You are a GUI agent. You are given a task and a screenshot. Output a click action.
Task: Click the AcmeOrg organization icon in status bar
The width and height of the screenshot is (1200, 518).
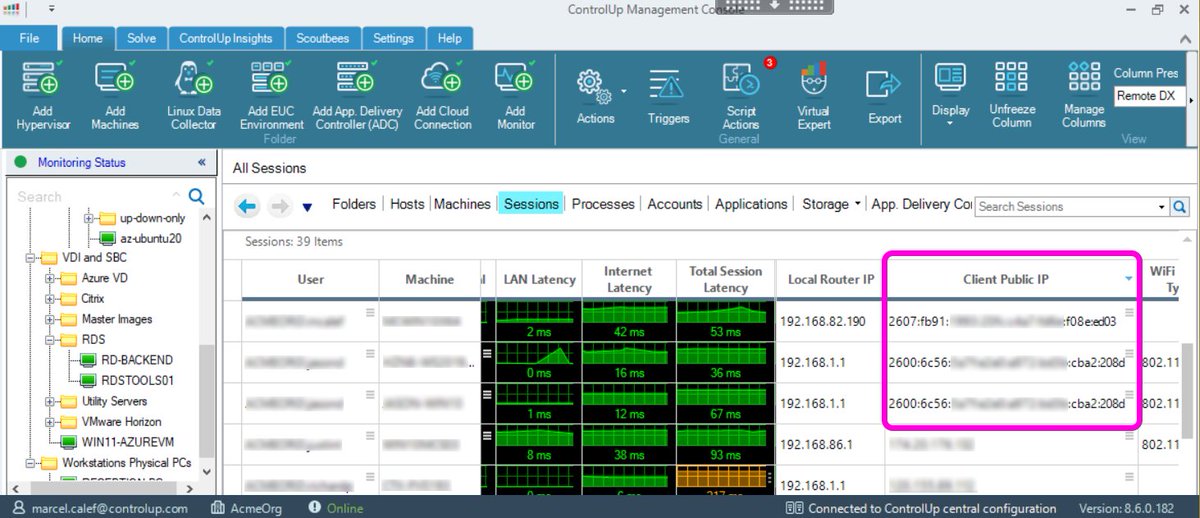click(x=218, y=508)
